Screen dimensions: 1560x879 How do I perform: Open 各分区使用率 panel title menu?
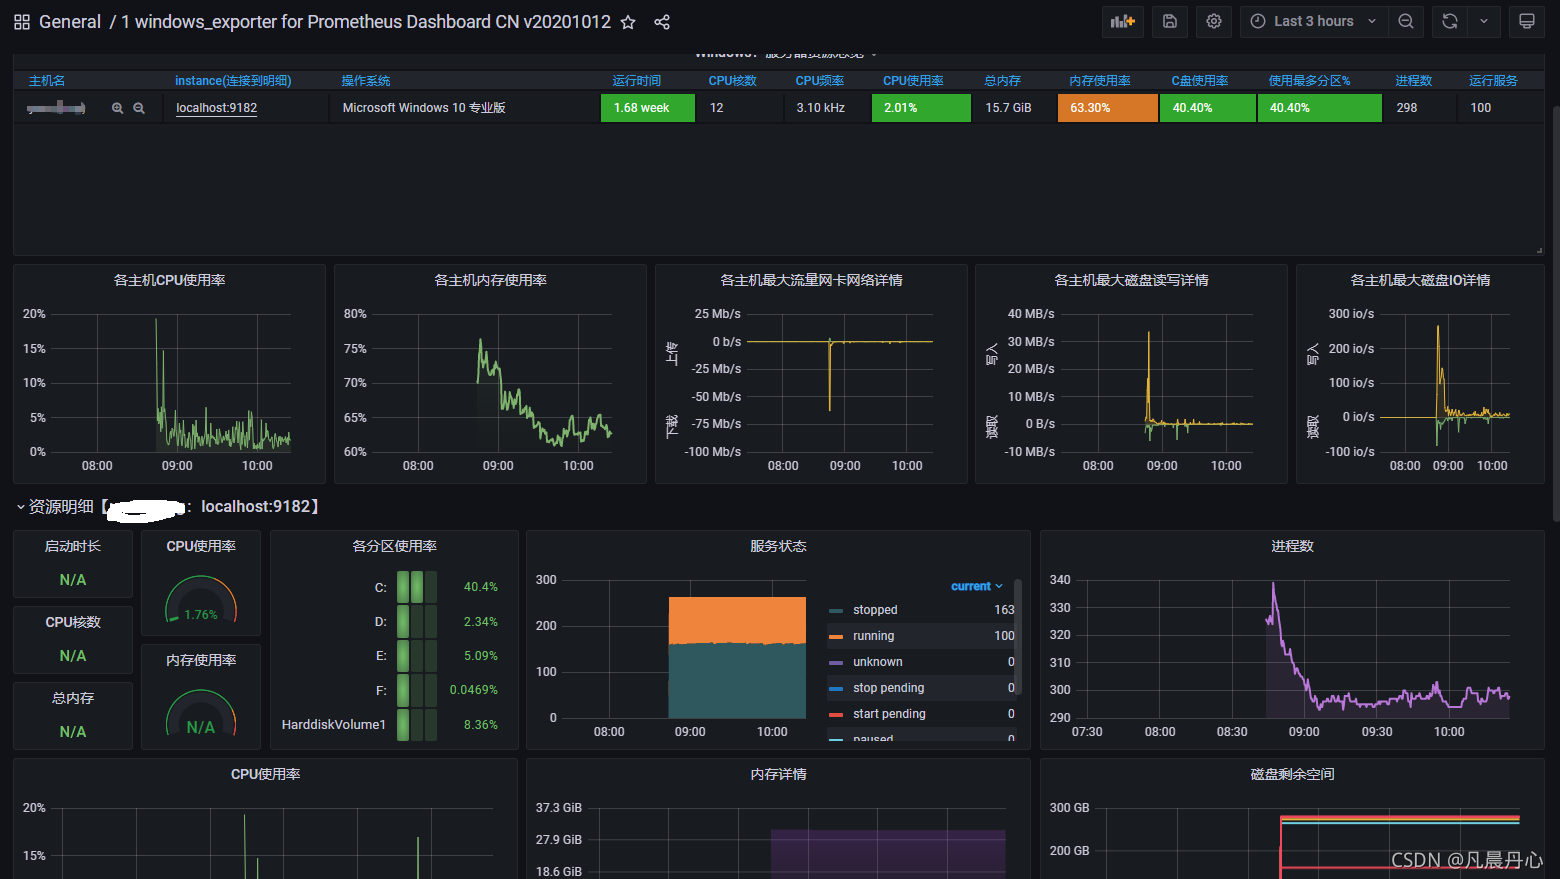pyautogui.click(x=394, y=546)
